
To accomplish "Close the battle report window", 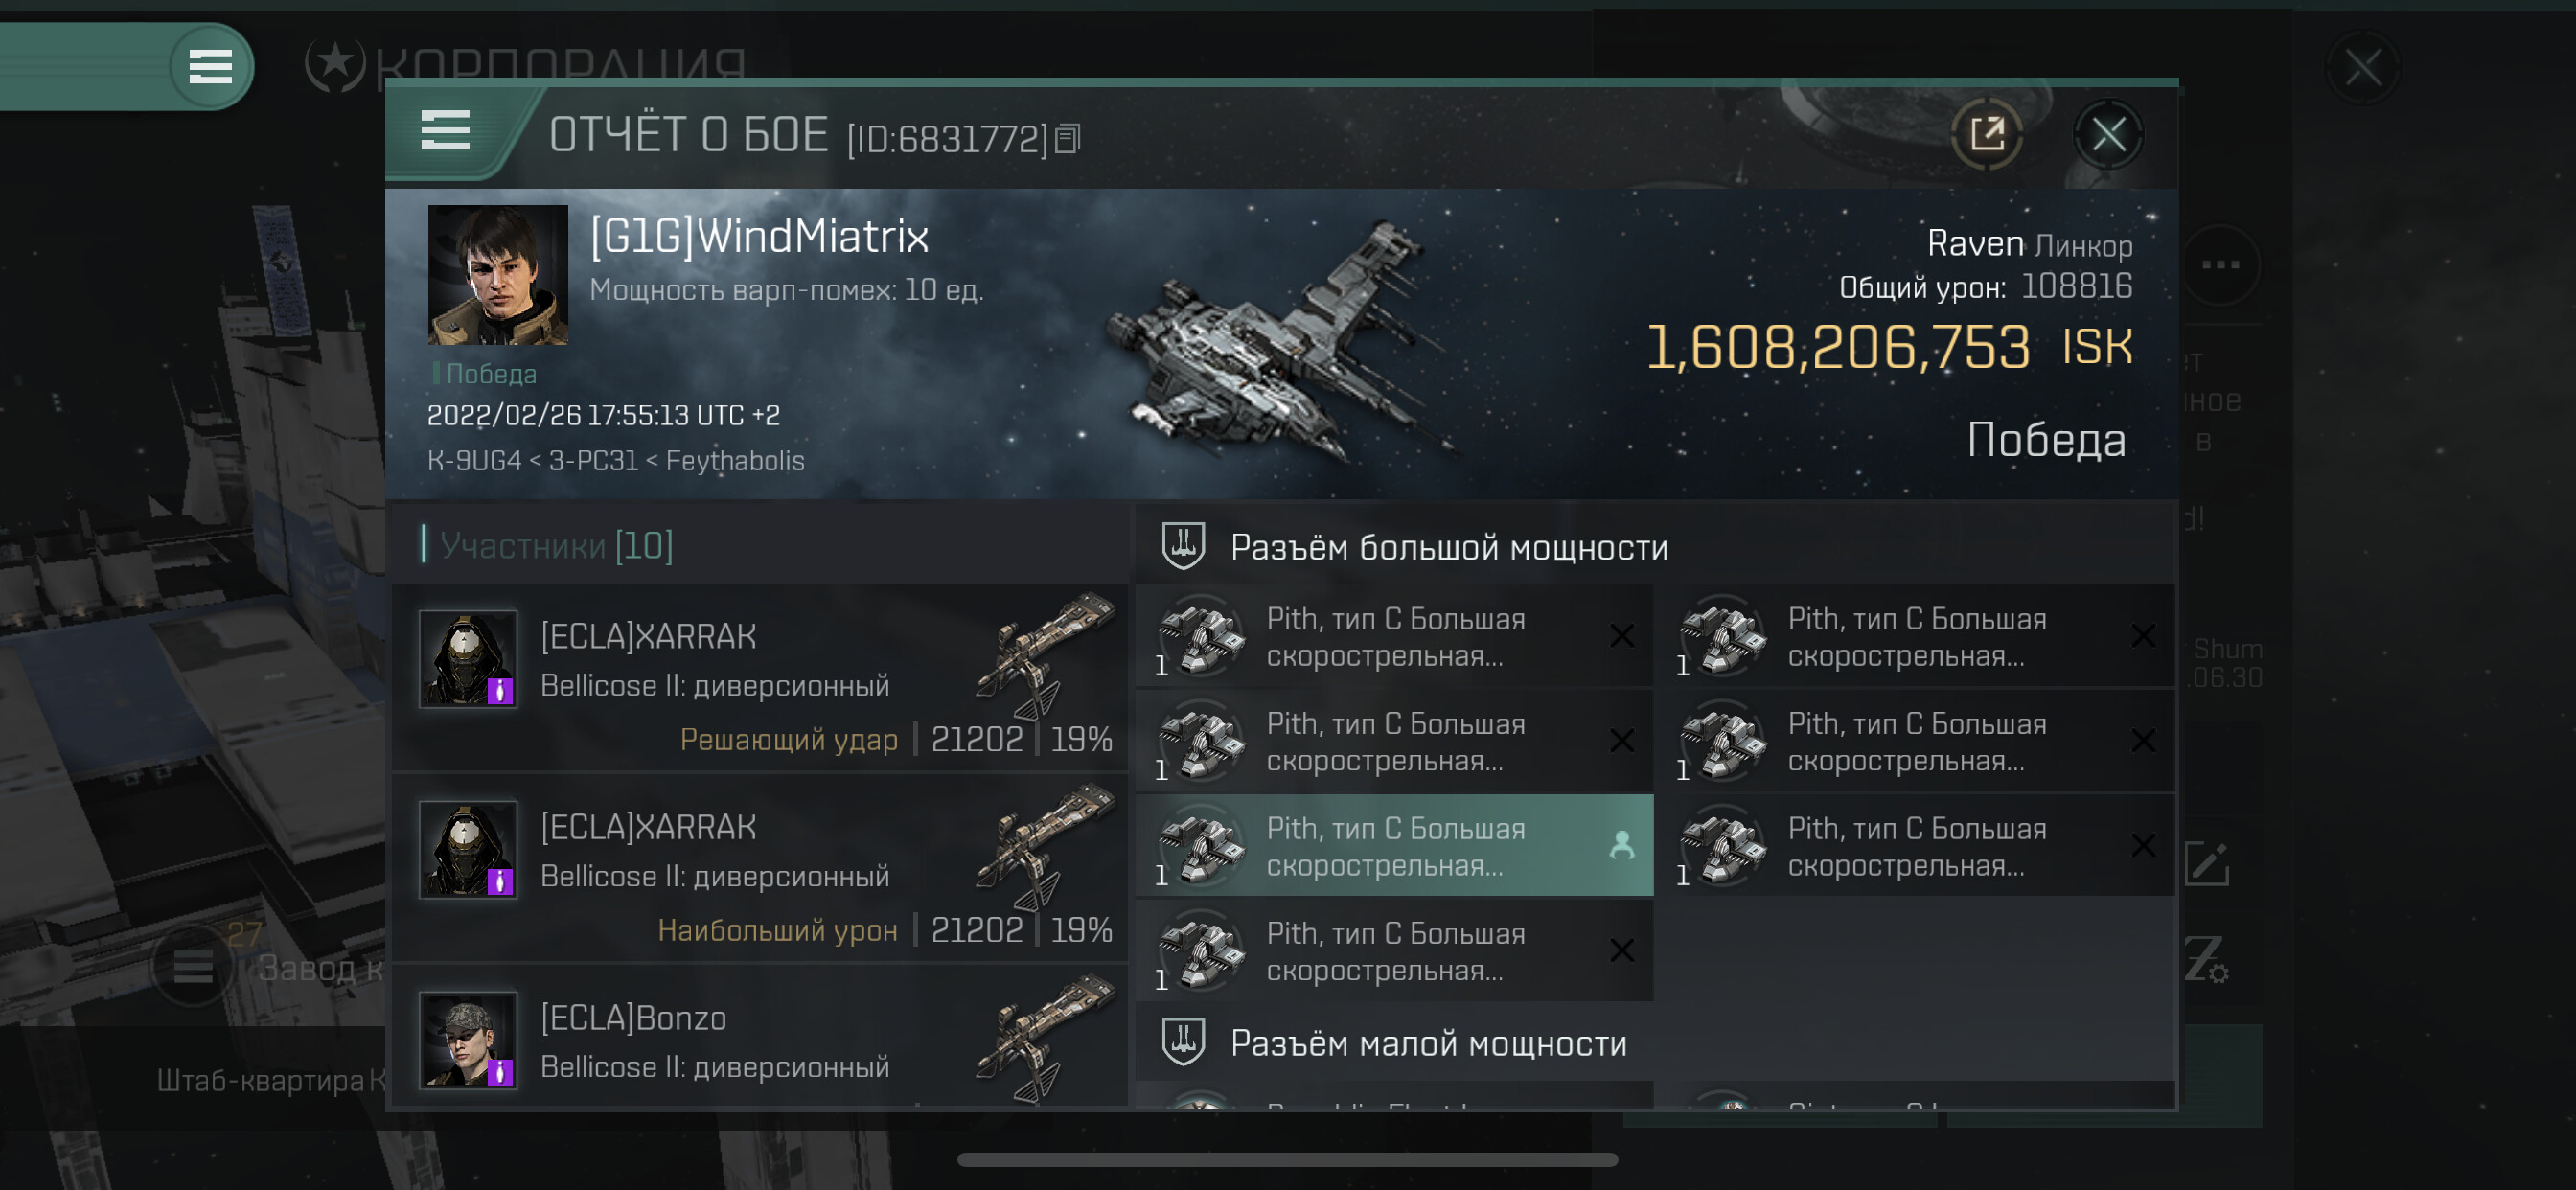I will coord(2108,134).
